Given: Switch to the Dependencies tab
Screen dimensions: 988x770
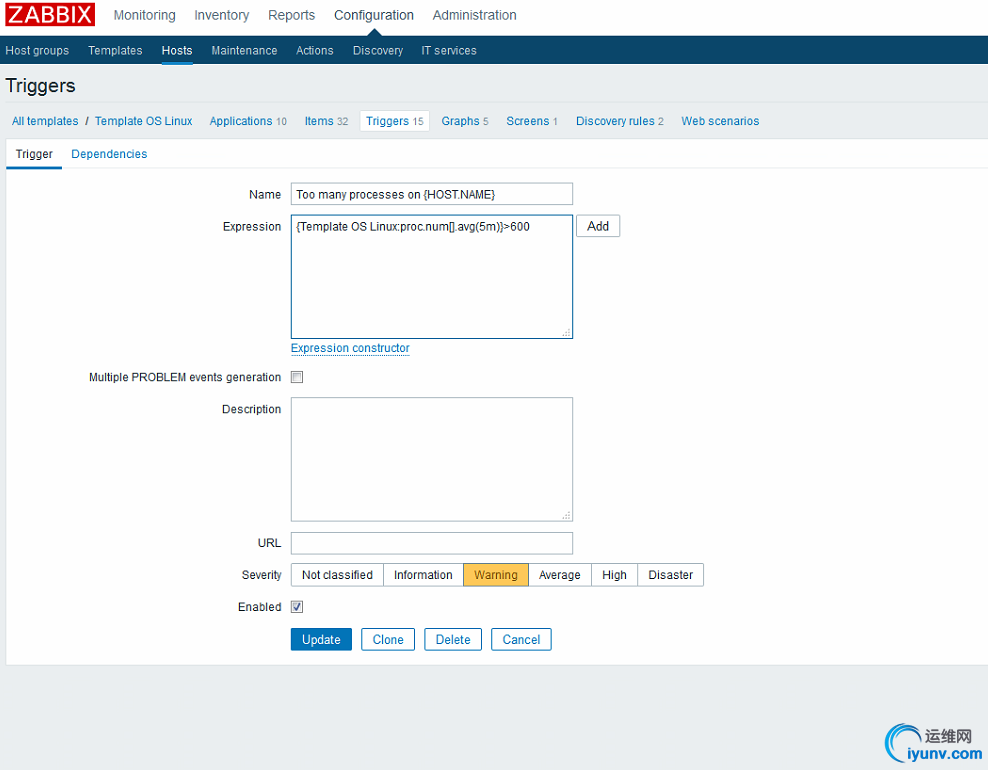Looking at the screenshot, I should click(109, 154).
